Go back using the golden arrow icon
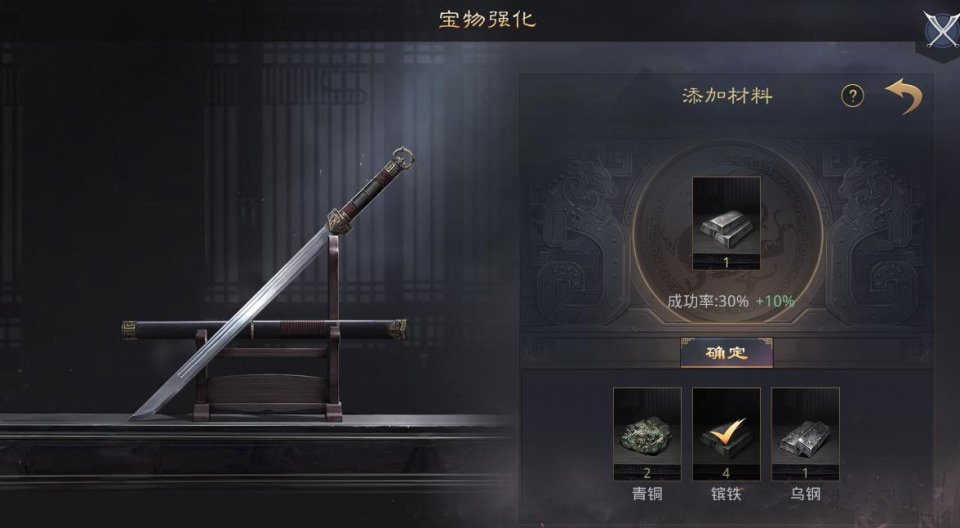 [x=904, y=96]
